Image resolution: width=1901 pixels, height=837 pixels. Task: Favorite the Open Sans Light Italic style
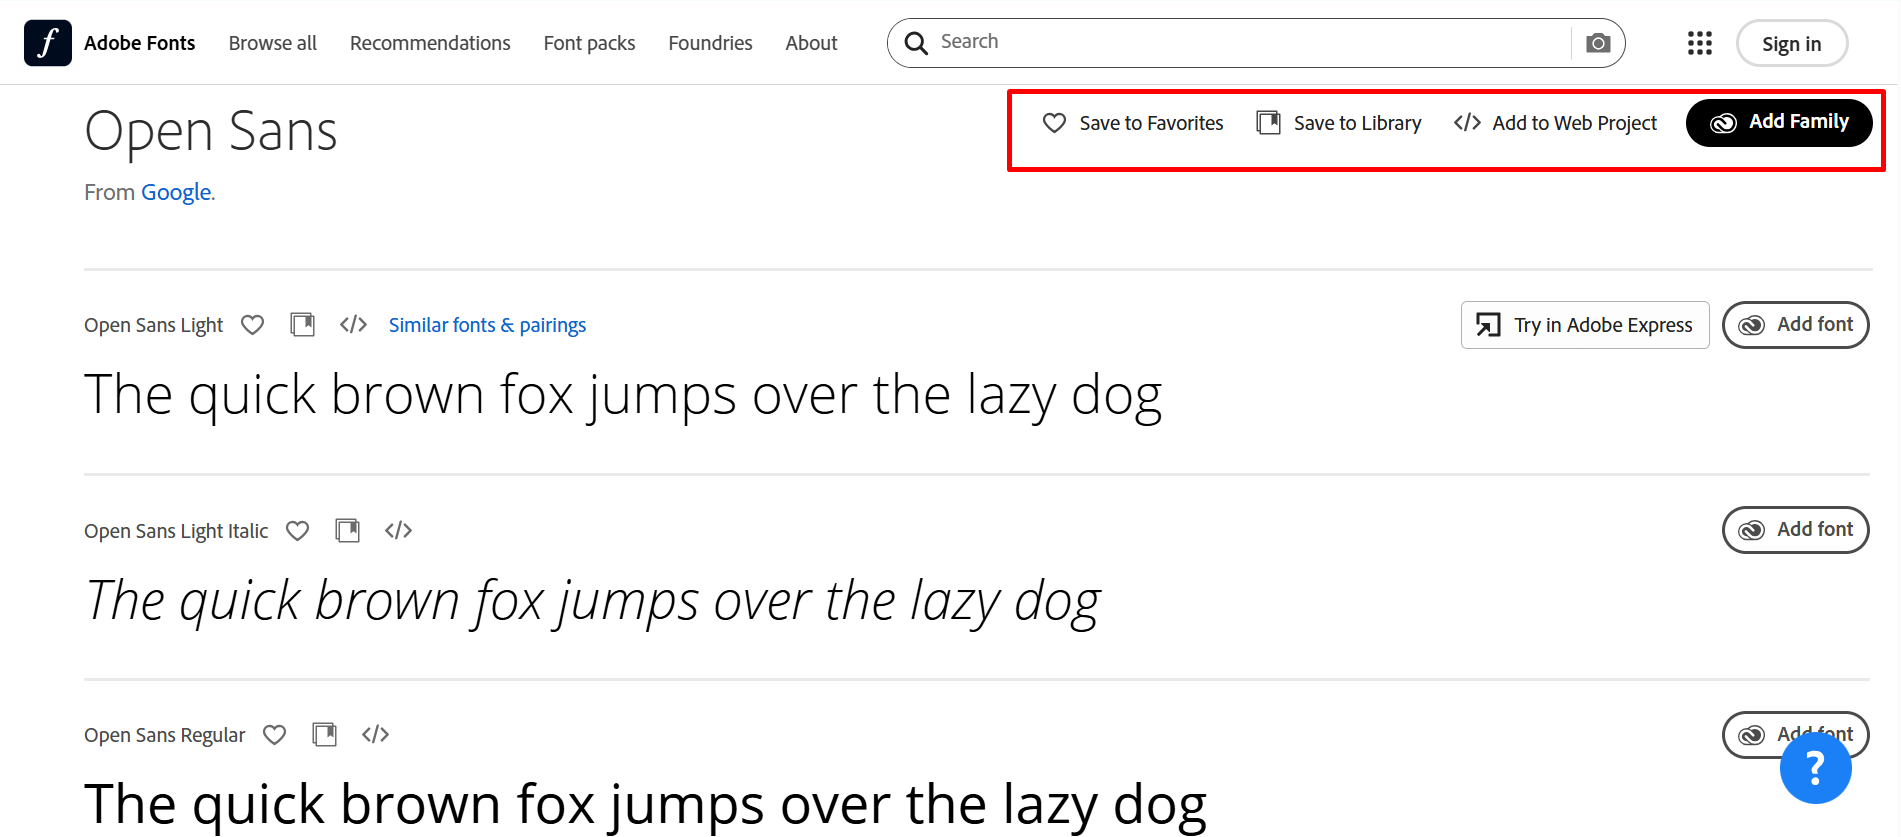[x=297, y=530]
